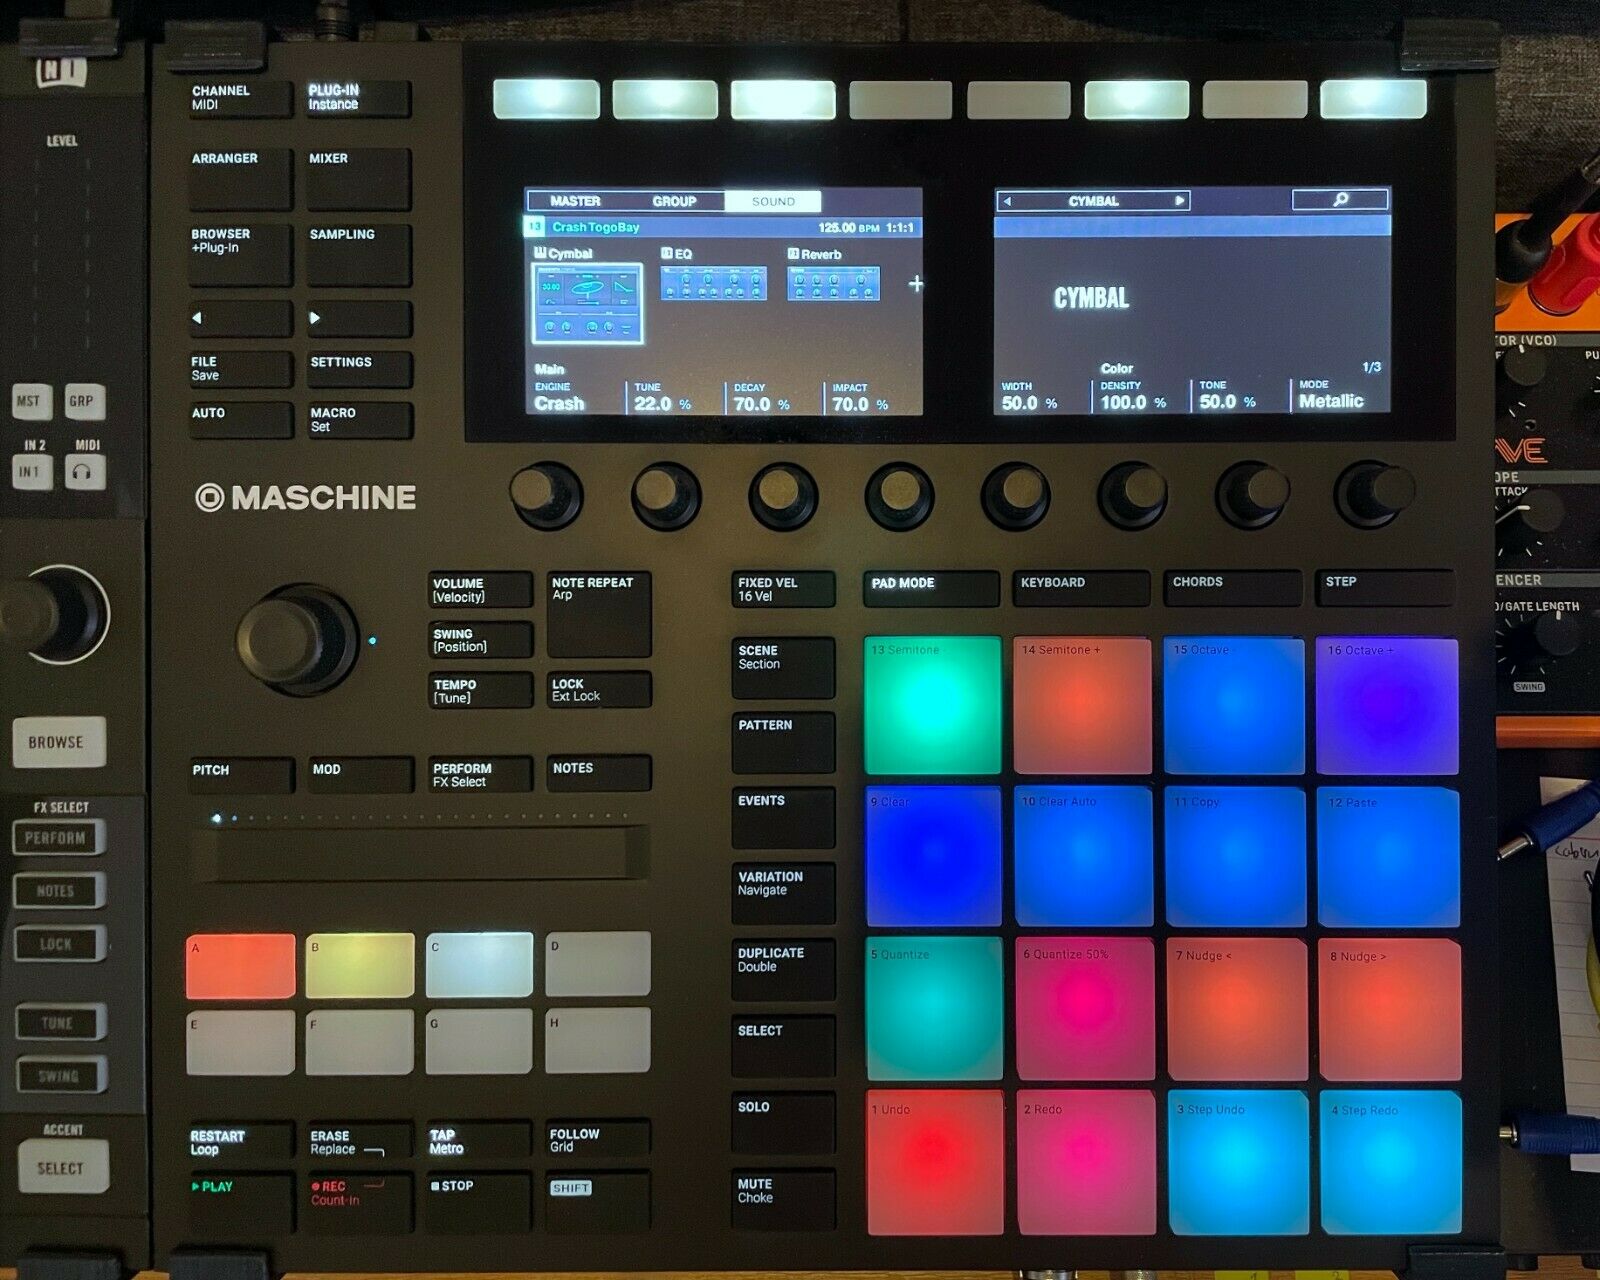Open the MIXER view
Image resolution: width=1600 pixels, height=1280 pixels.
(358, 179)
